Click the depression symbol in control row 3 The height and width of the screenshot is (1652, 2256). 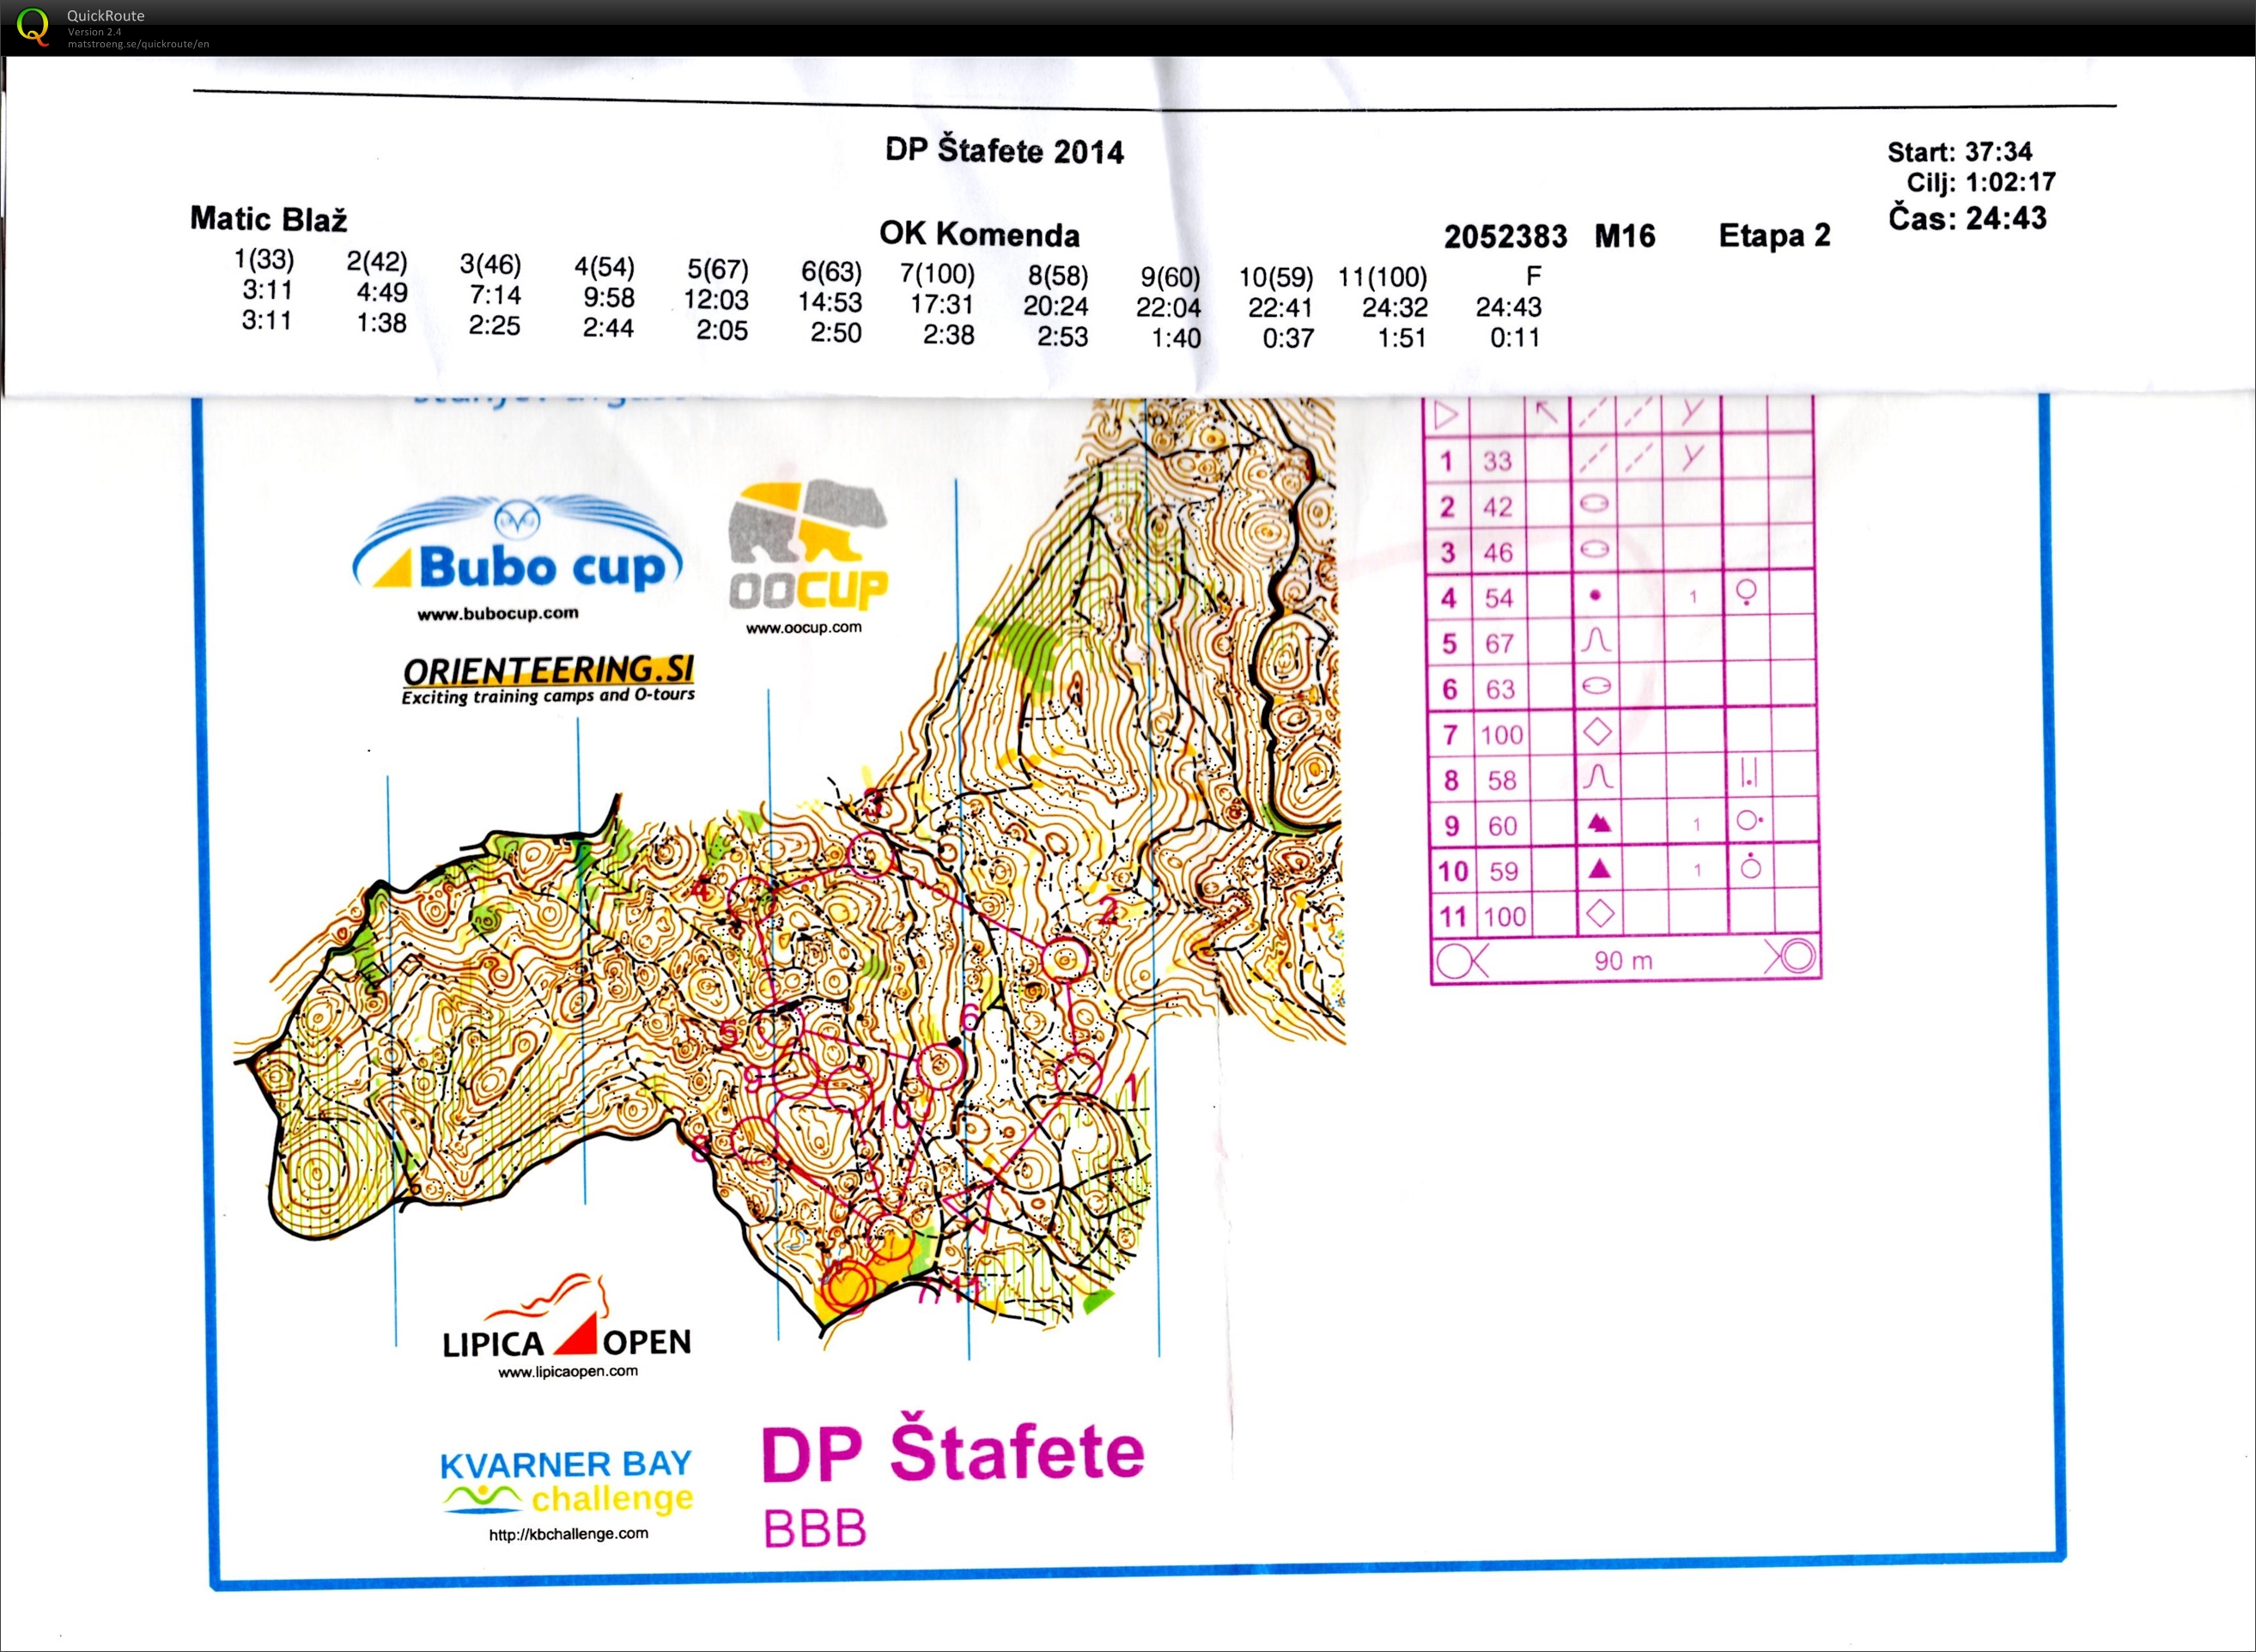tap(1594, 549)
